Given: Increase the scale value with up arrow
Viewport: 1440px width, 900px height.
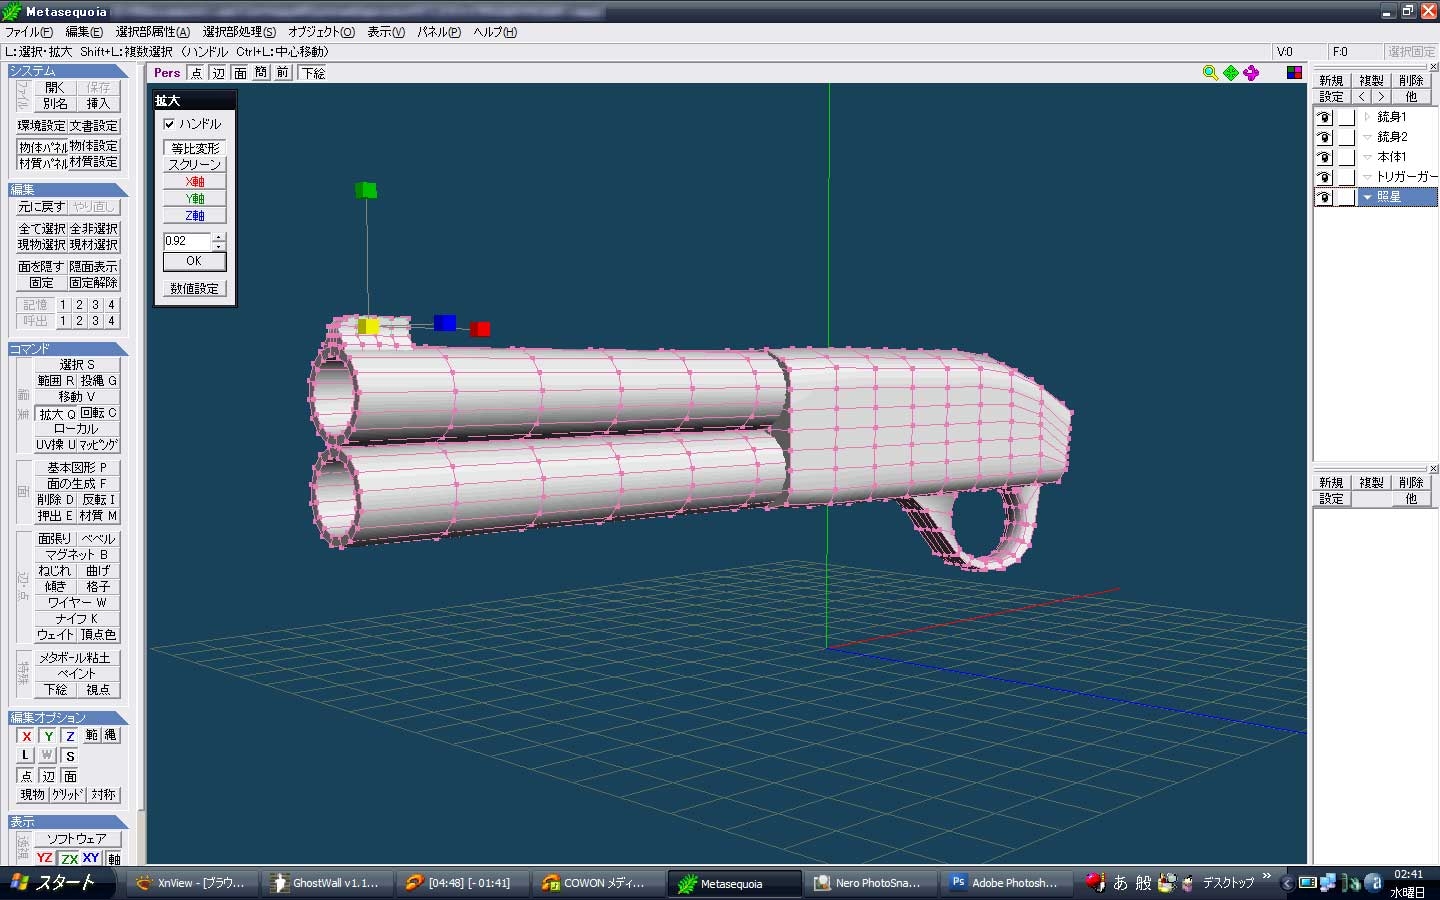Looking at the screenshot, I should (x=219, y=237).
